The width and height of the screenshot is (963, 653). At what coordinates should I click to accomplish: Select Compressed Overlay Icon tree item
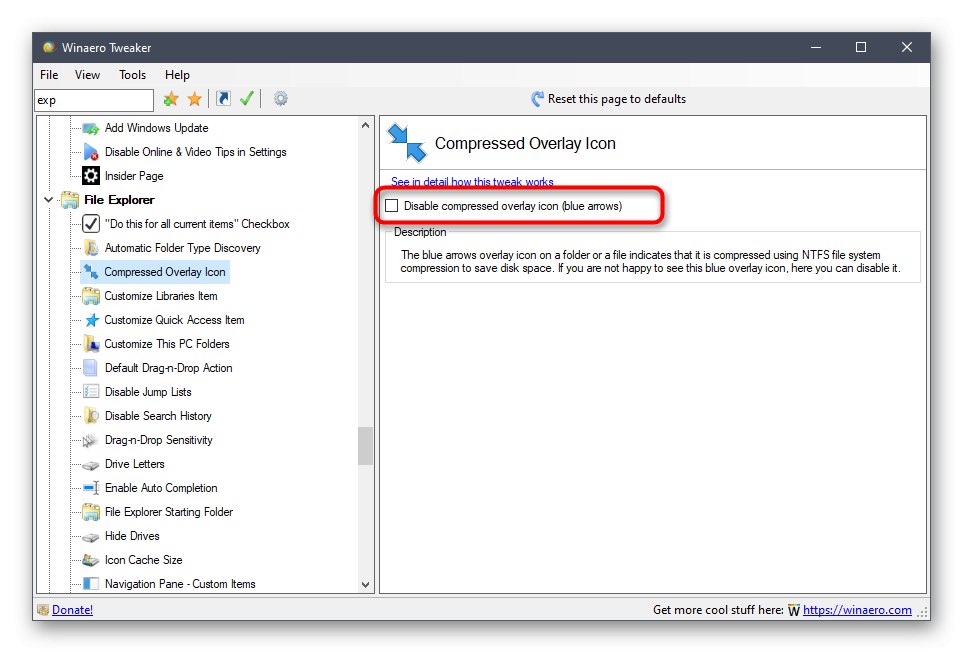tap(165, 272)
